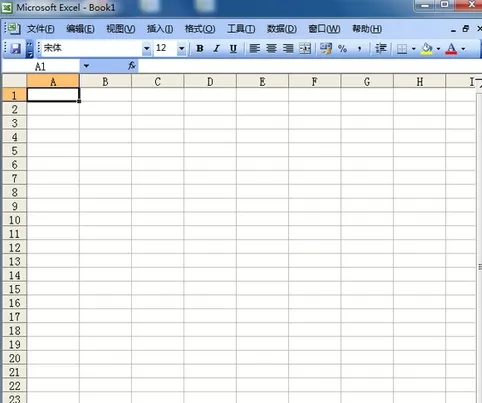
Task: Select column B header
Action: tap(105, 81)
